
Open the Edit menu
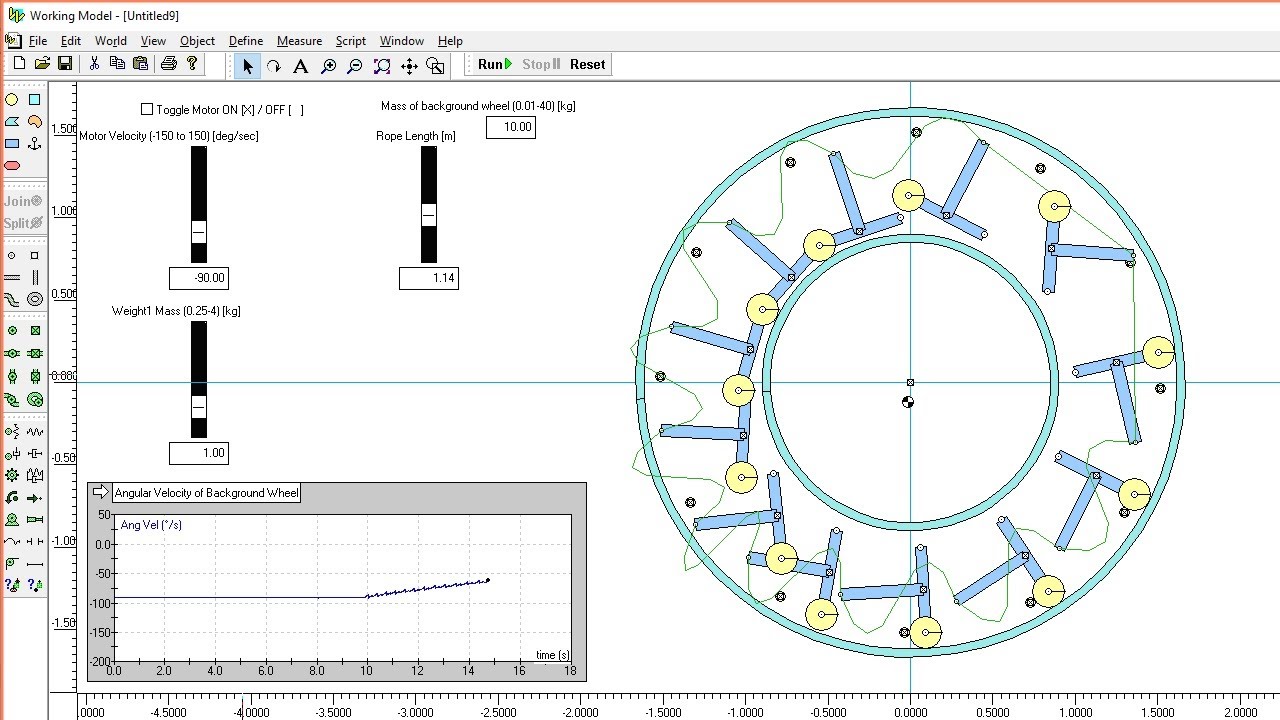point(71,41)
